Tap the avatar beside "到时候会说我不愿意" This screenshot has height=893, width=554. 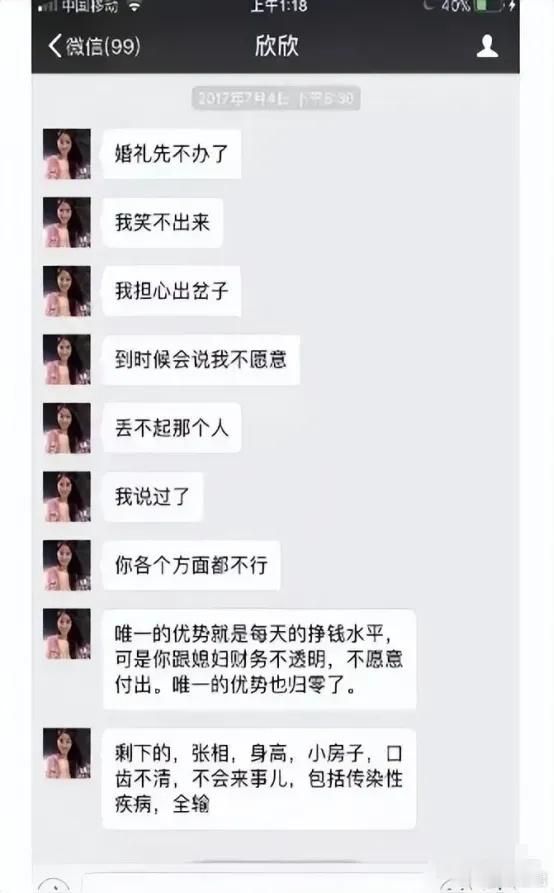click(67, 359)
